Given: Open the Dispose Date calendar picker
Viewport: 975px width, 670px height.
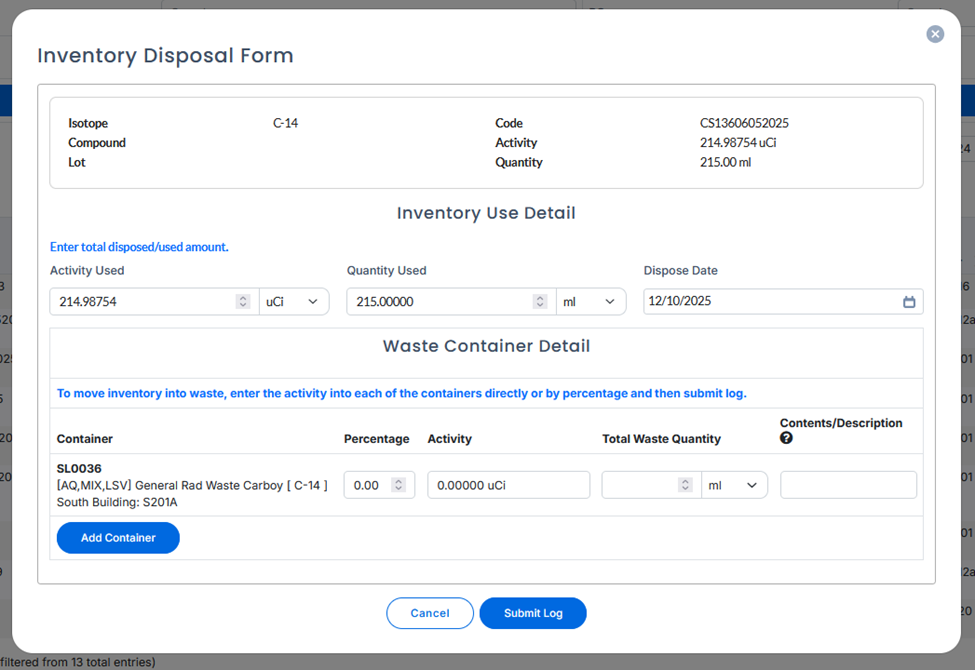Looking at the screenshot, I should tap(908, 302).
